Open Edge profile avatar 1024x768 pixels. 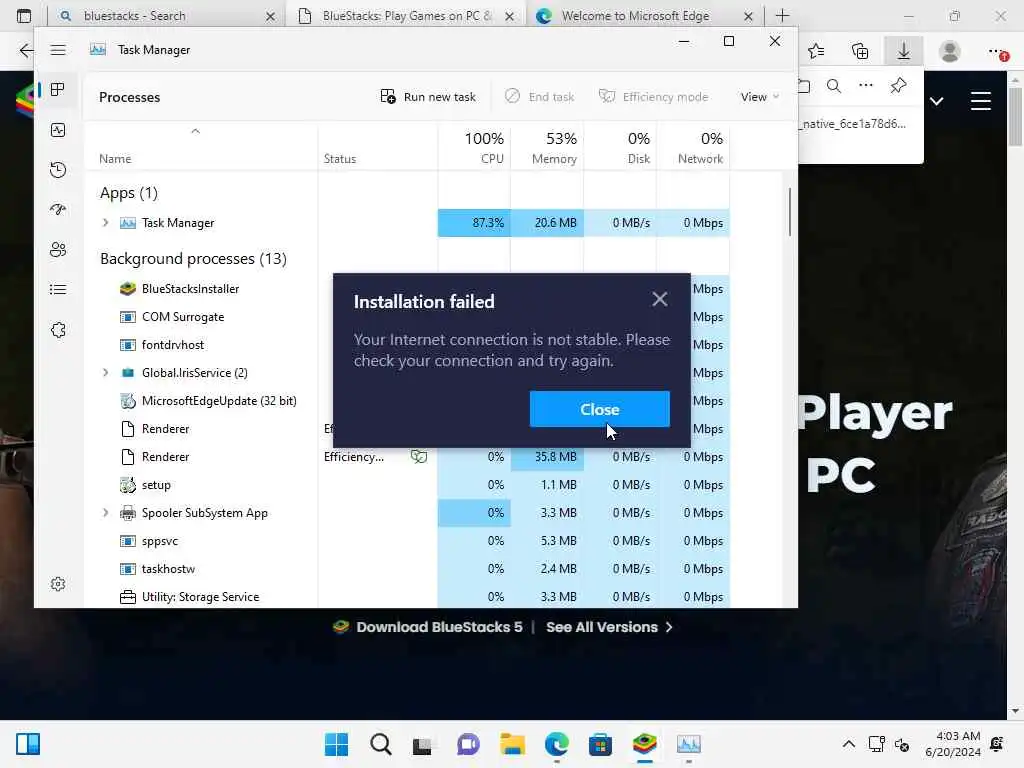coord(950,51)
